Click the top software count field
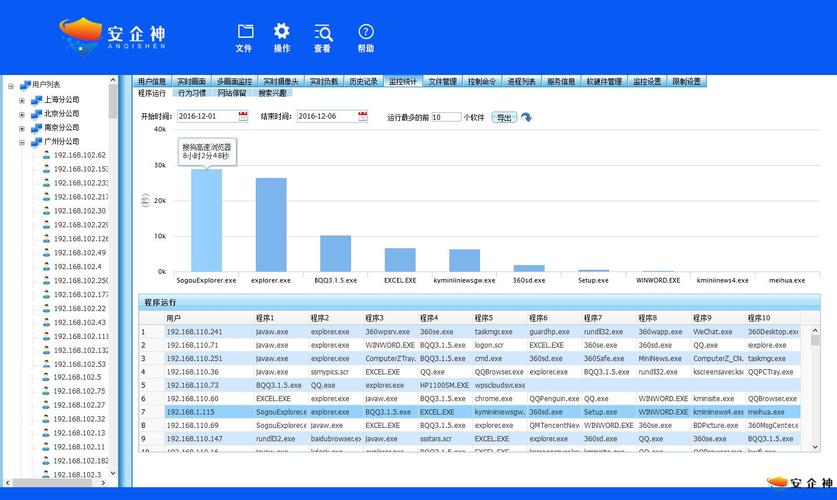Screen dimensions: 837x500 click(x=446, y=117)
